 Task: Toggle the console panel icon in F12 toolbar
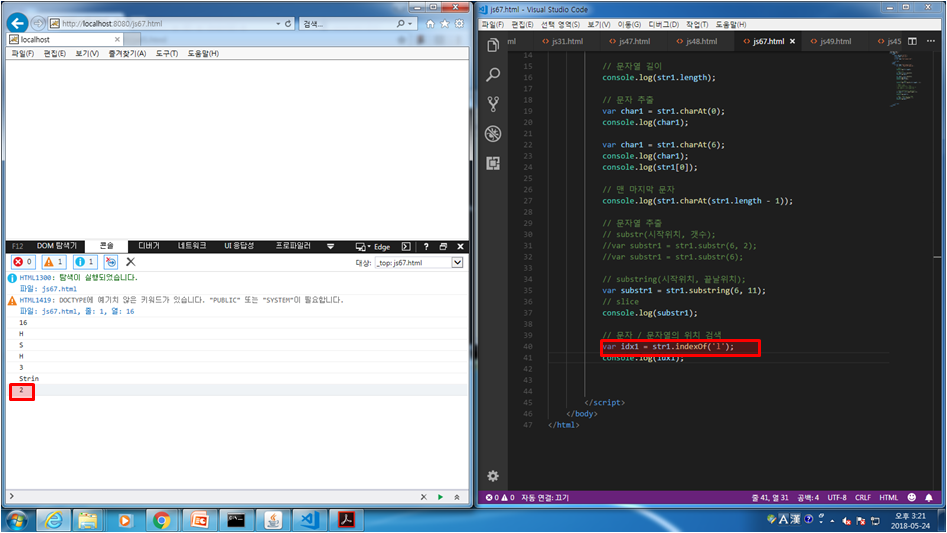pos(406,246)
